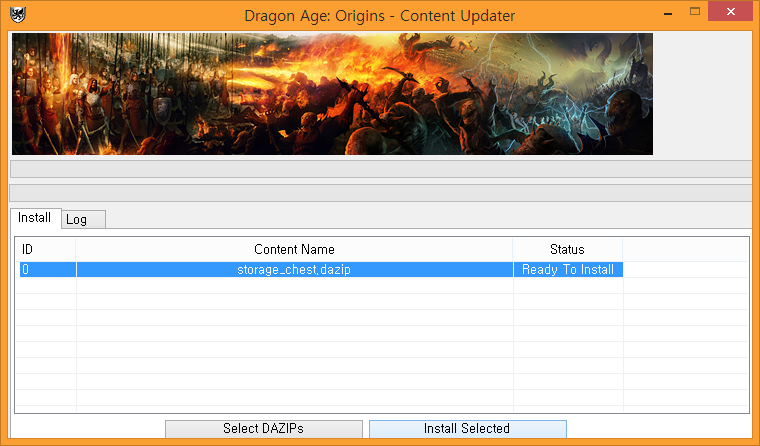This screenshot has width=760, height=446.
Task: Select the Install tab
Action: (35, 218)
